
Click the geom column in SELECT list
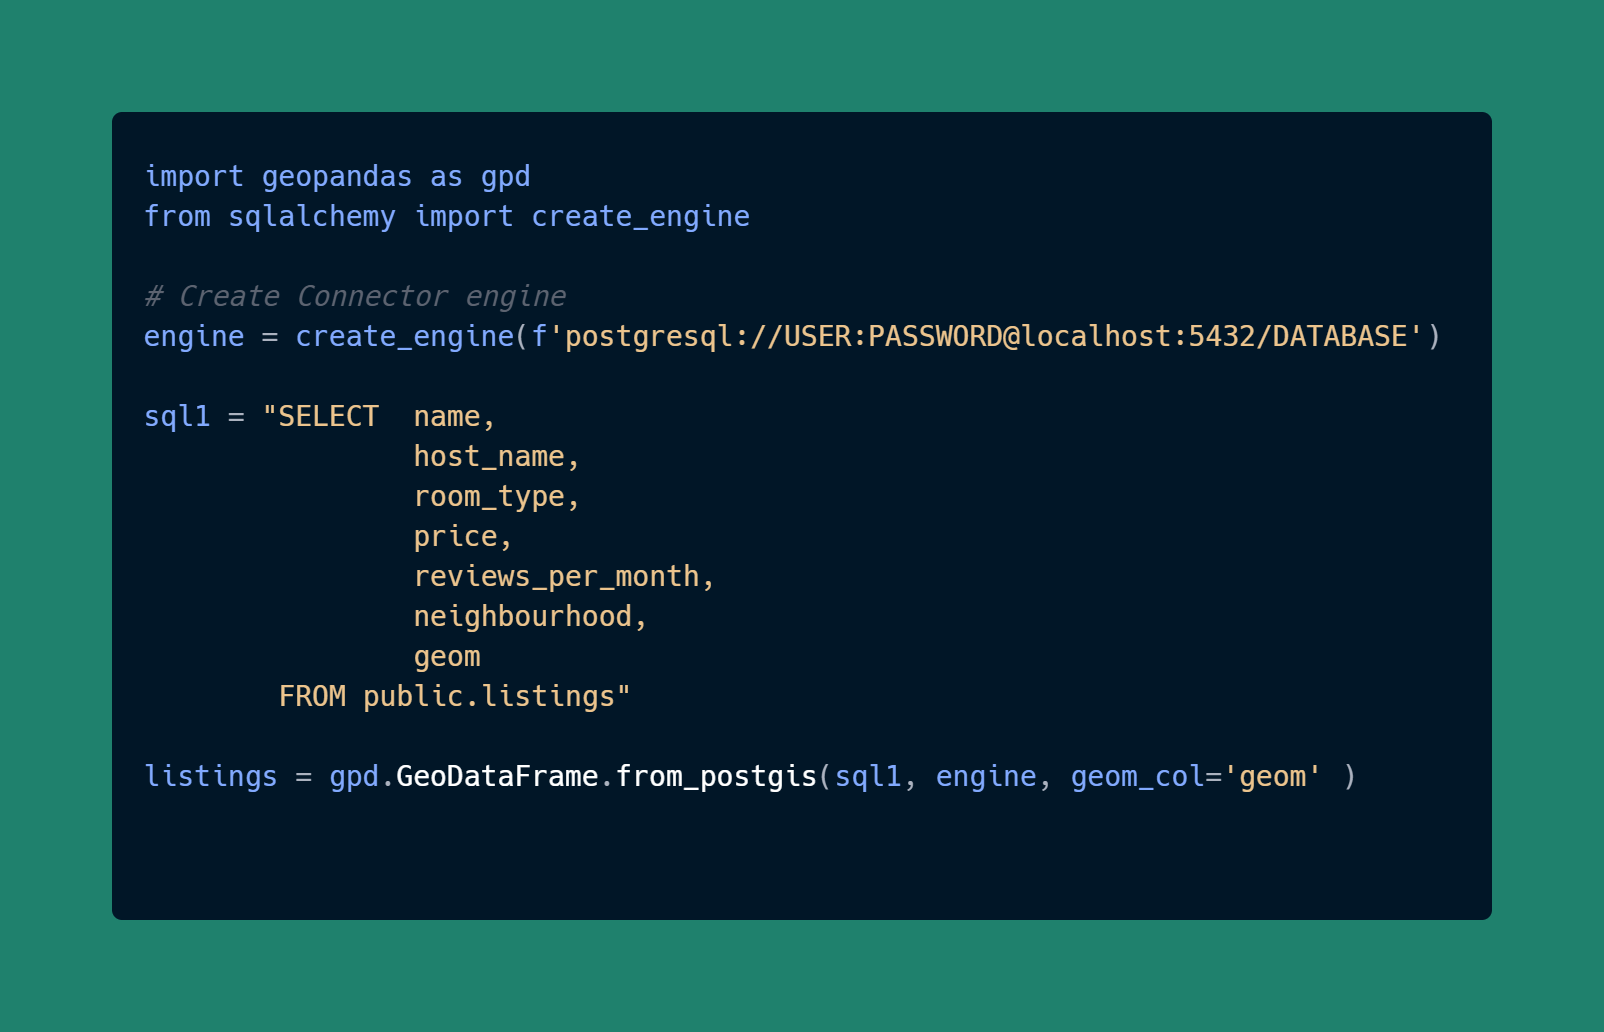[447, 657]
